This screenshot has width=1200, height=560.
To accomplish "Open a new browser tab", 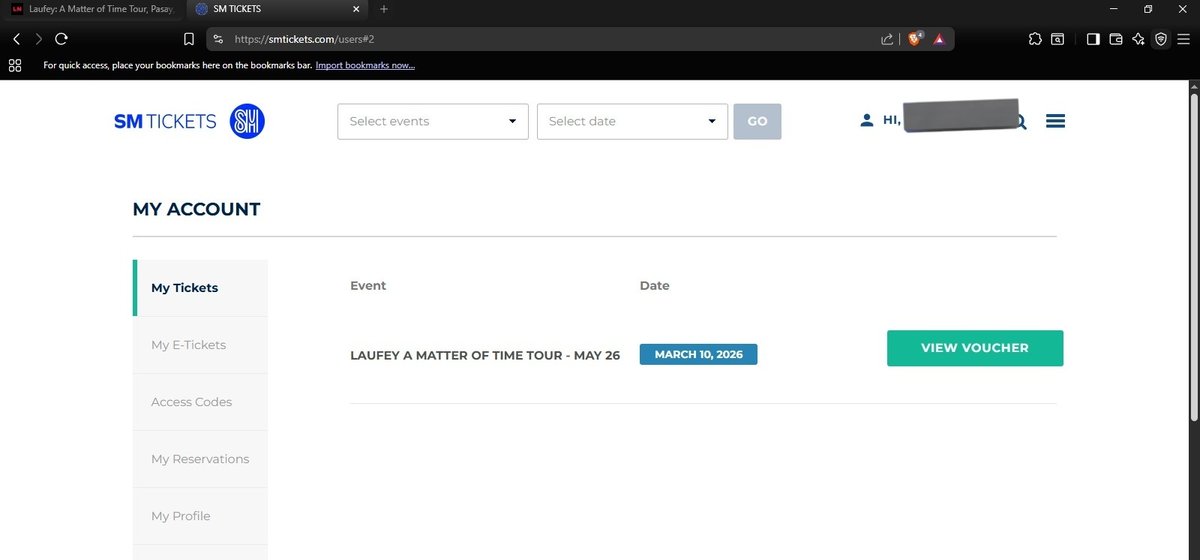I will (x=384, y=9).
